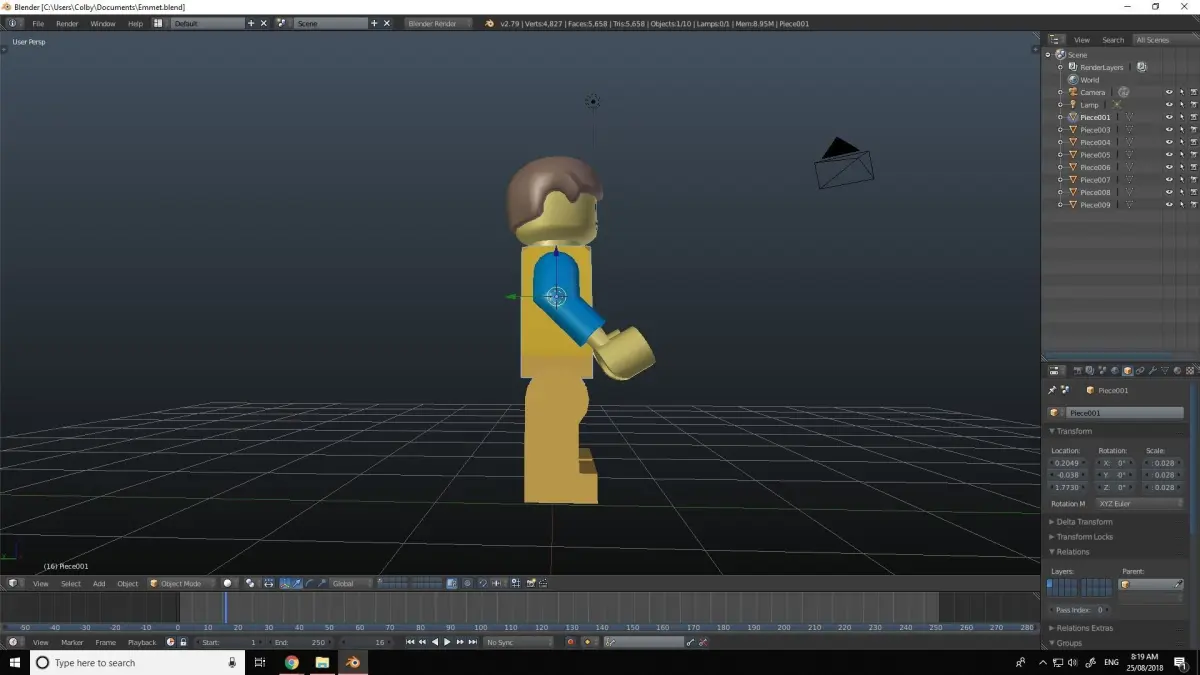Toggle Camera visibility eye in outliner
Image resolution: width=1200 pixels, height=675 pixels.
(1168, 92)
